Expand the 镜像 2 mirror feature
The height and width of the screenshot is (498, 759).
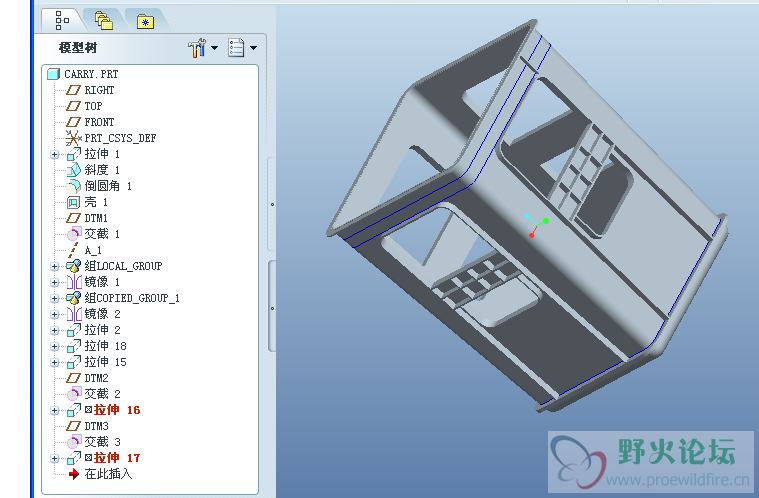point(55,315)
